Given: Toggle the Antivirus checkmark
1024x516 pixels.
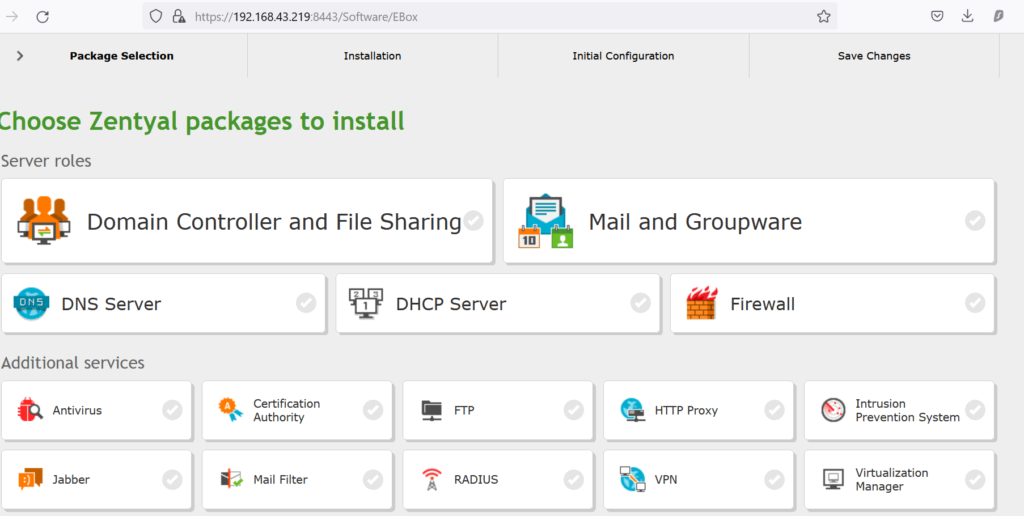Looking at the screenshot, I should [172, 410].
